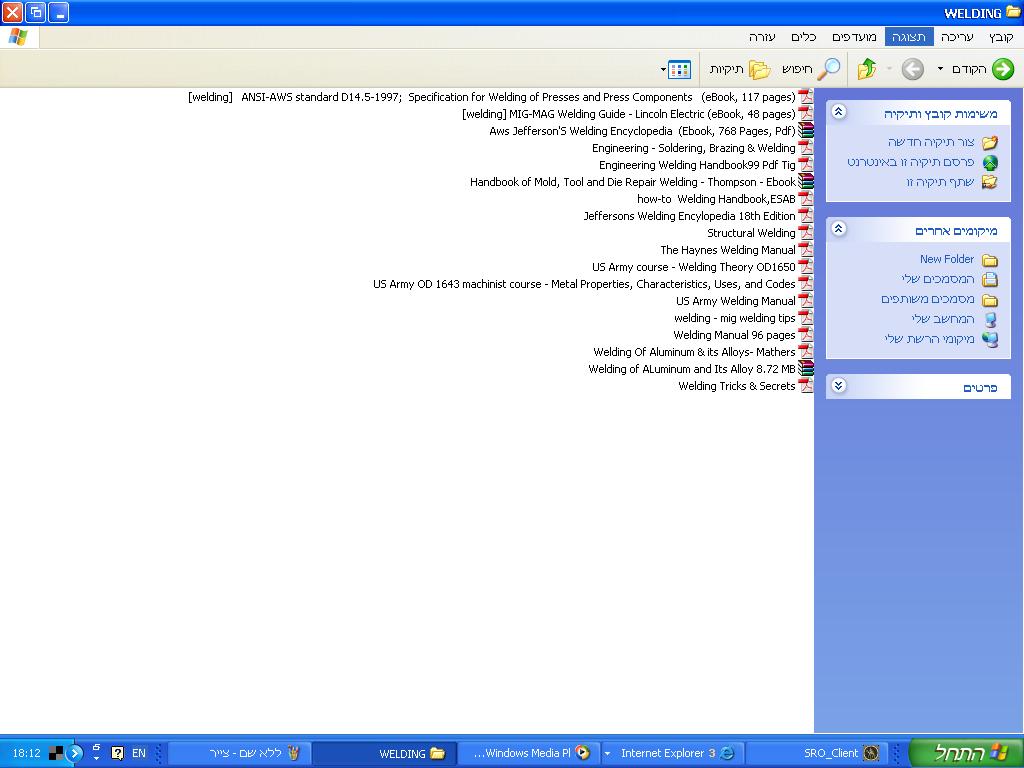
Task: Click the EN language indicator
Action: pos(139,753)
